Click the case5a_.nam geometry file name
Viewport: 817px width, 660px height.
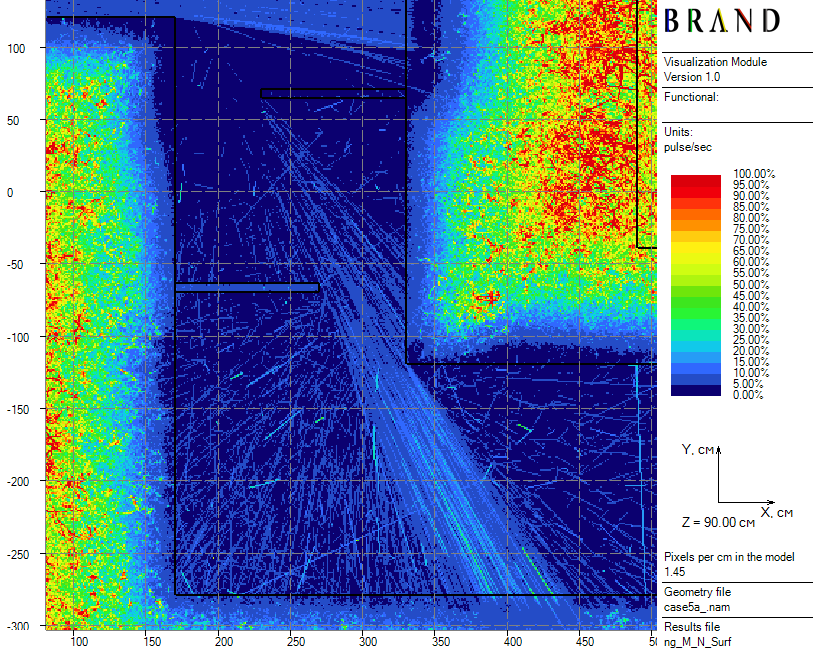(697, 607)
